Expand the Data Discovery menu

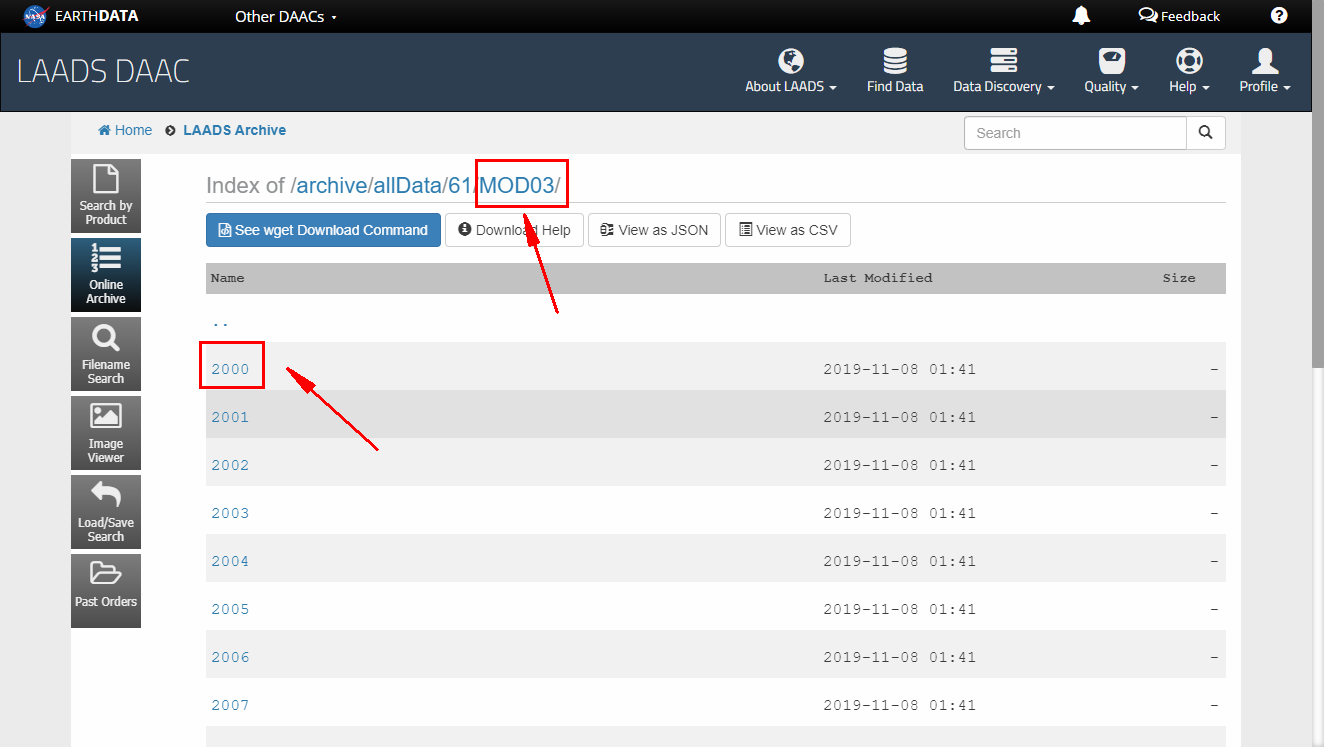click(1004, 72)
